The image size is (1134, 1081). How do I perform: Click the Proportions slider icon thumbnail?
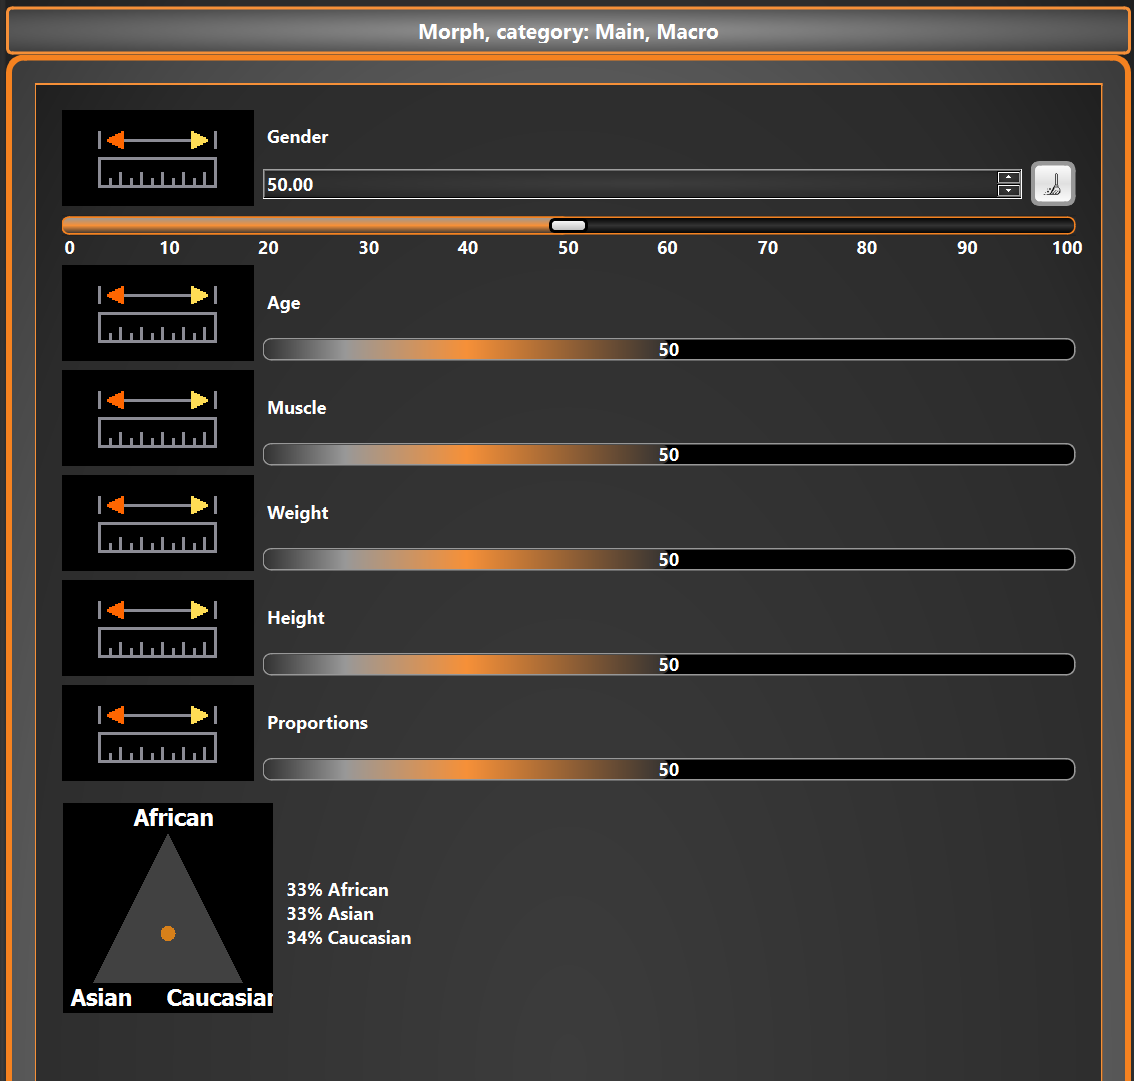pos(158,732)
